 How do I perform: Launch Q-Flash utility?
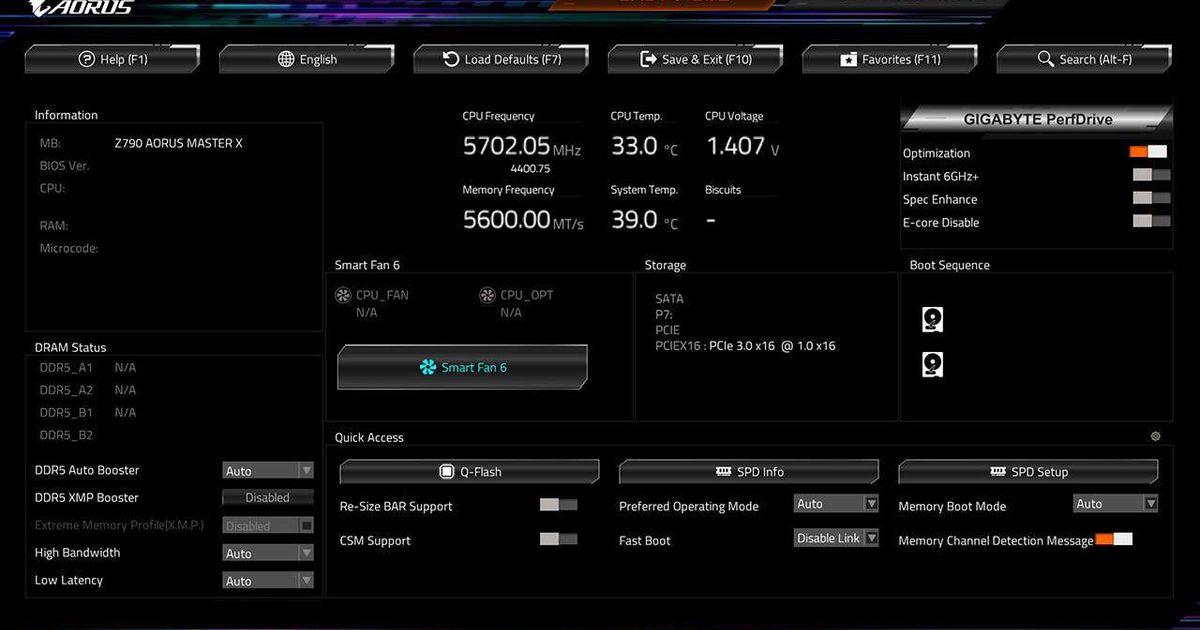(469, 472)
